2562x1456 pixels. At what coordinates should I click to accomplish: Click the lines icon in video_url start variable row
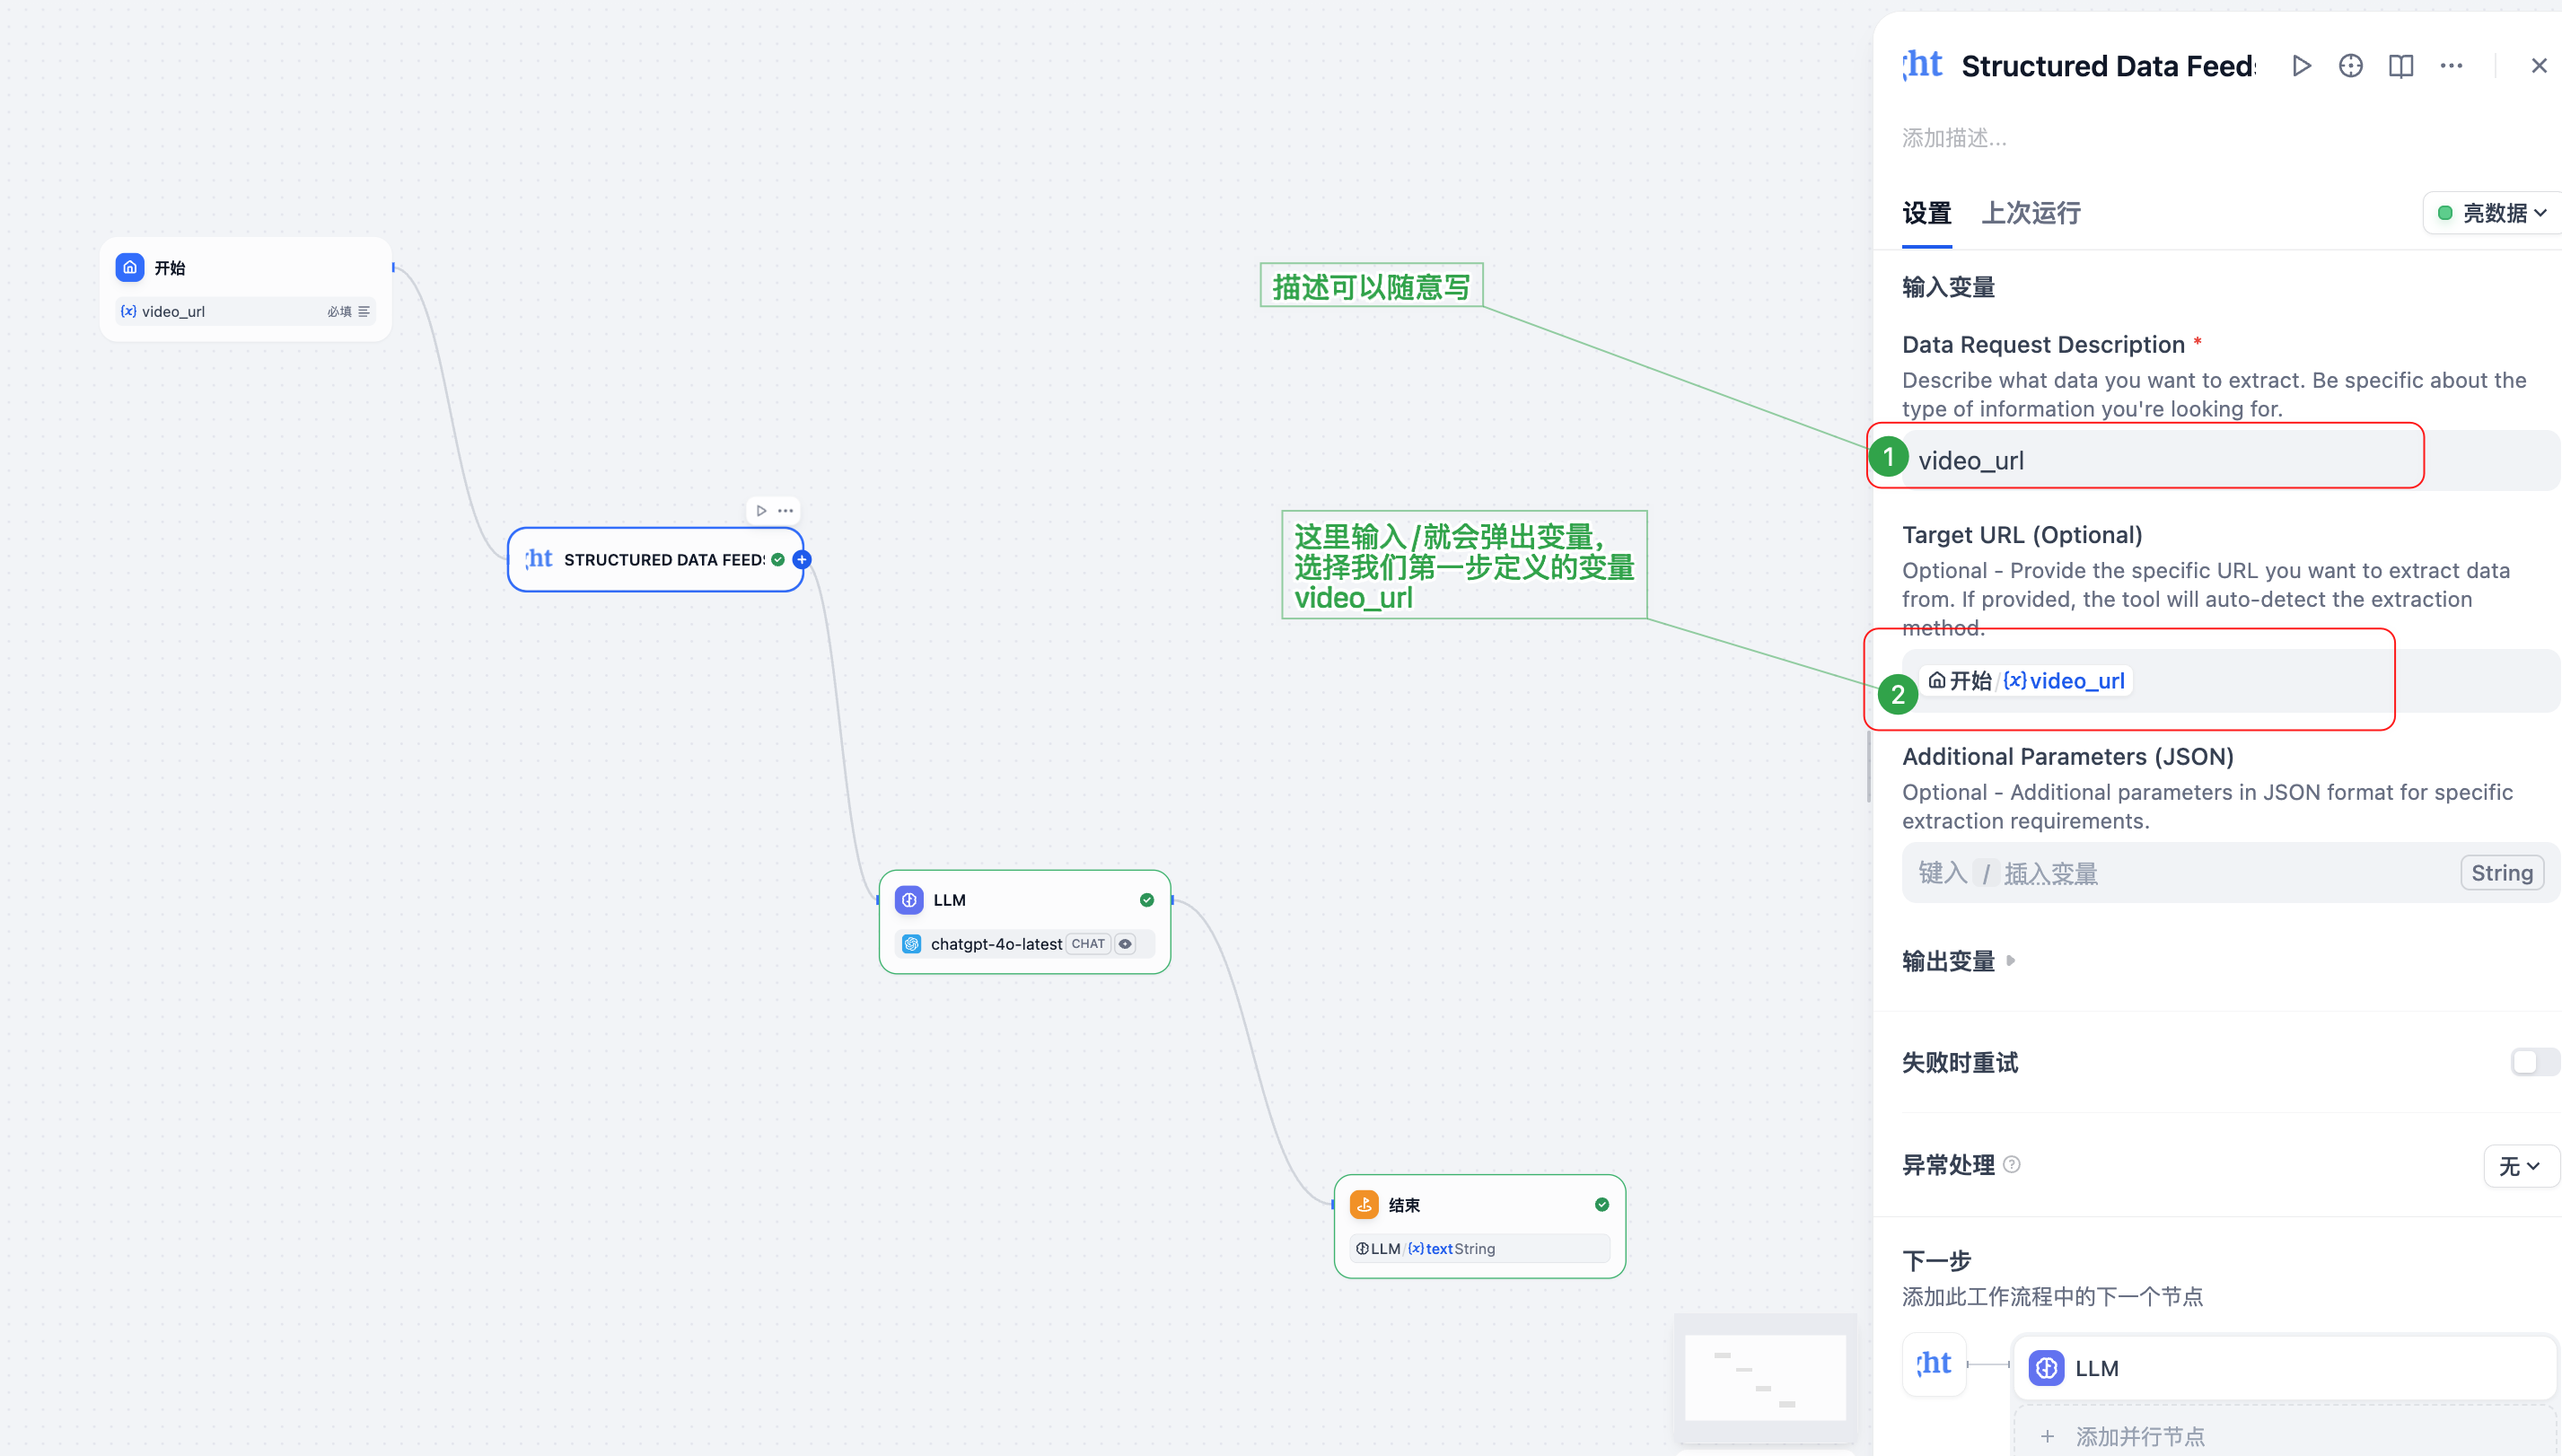[364, 311]
